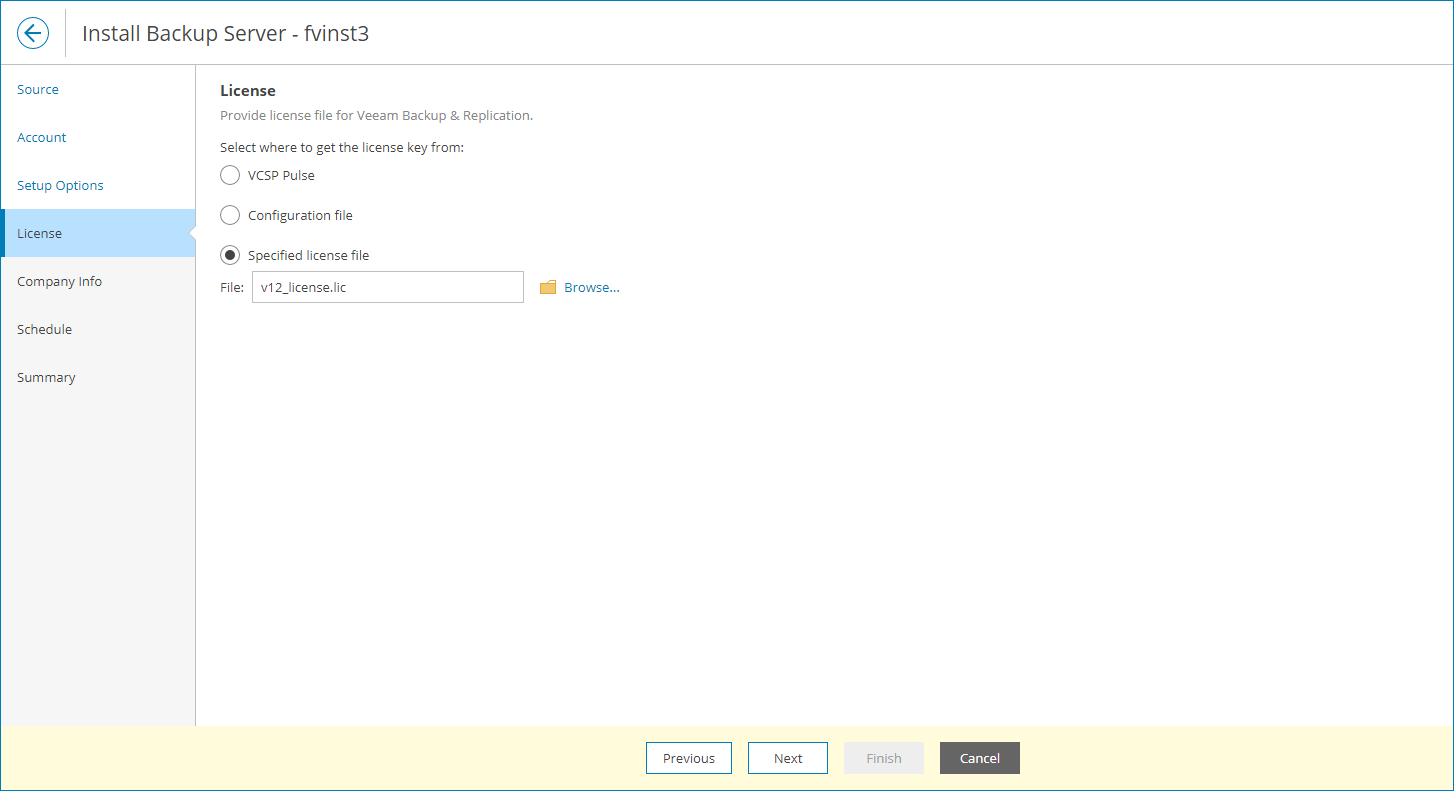Choose the Configuration file option
The width and height of the screenshot is (1454, 791).
coord(229,215)
